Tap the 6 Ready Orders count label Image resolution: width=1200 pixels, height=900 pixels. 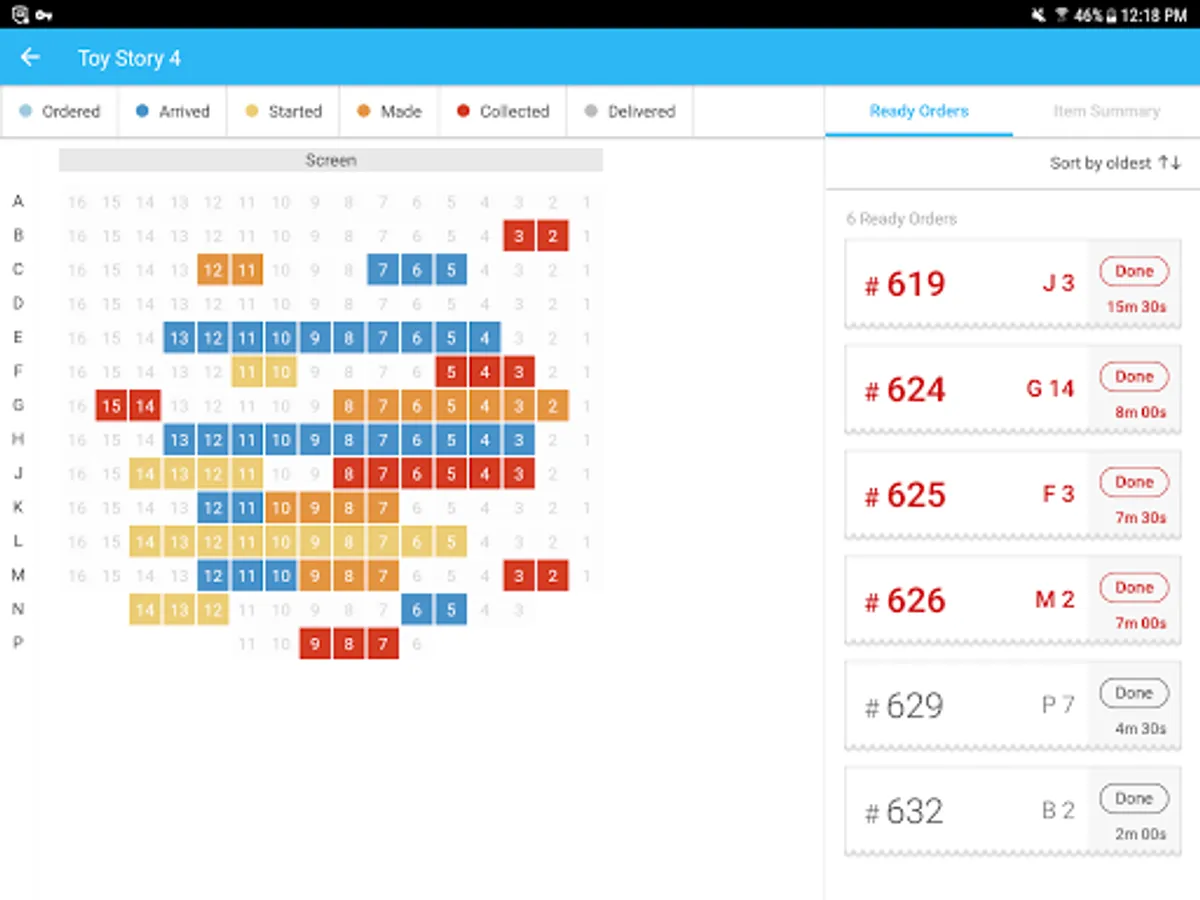click(901, 218)
